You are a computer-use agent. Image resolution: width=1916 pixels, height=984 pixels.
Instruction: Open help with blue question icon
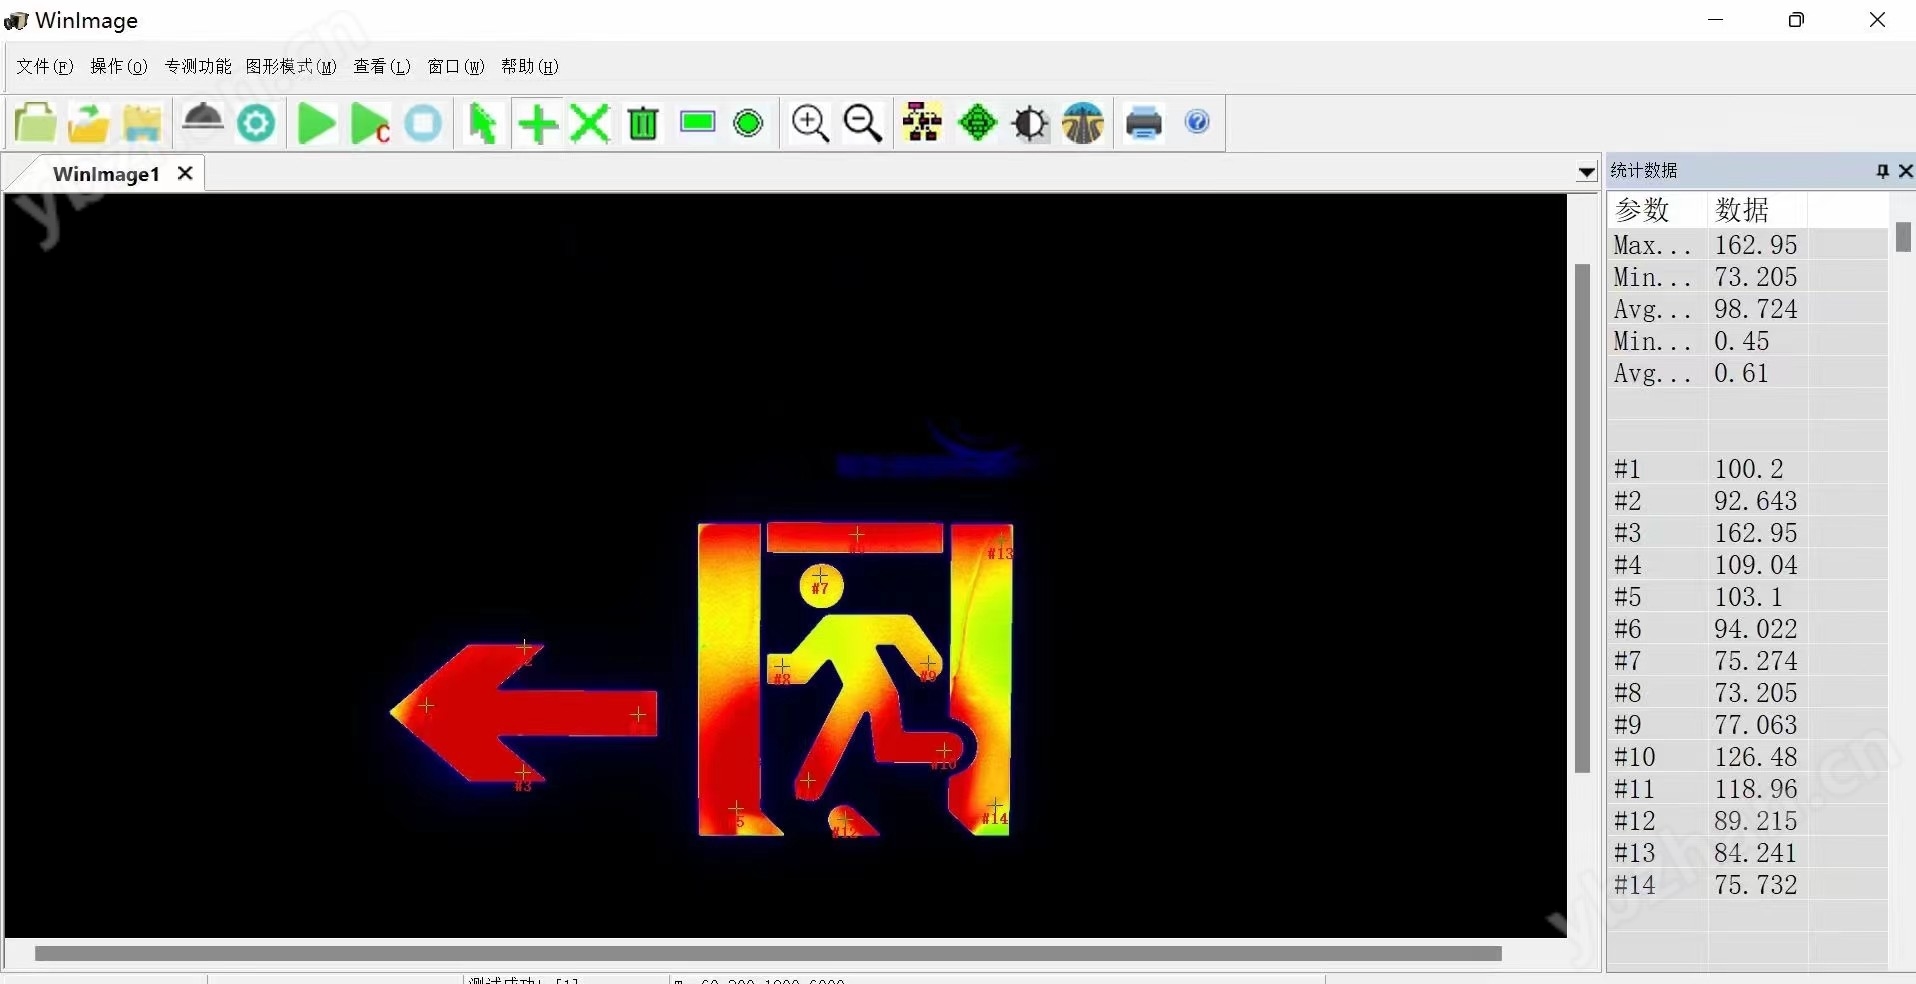click(1197, 122)
